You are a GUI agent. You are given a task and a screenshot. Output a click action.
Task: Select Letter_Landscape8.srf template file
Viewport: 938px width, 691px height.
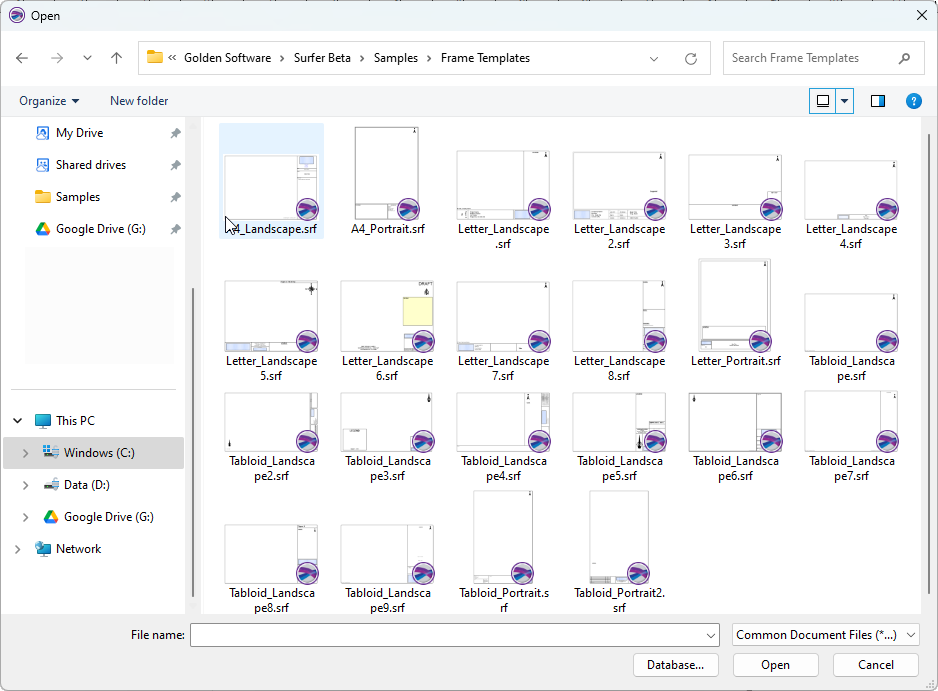pos(619,316)
